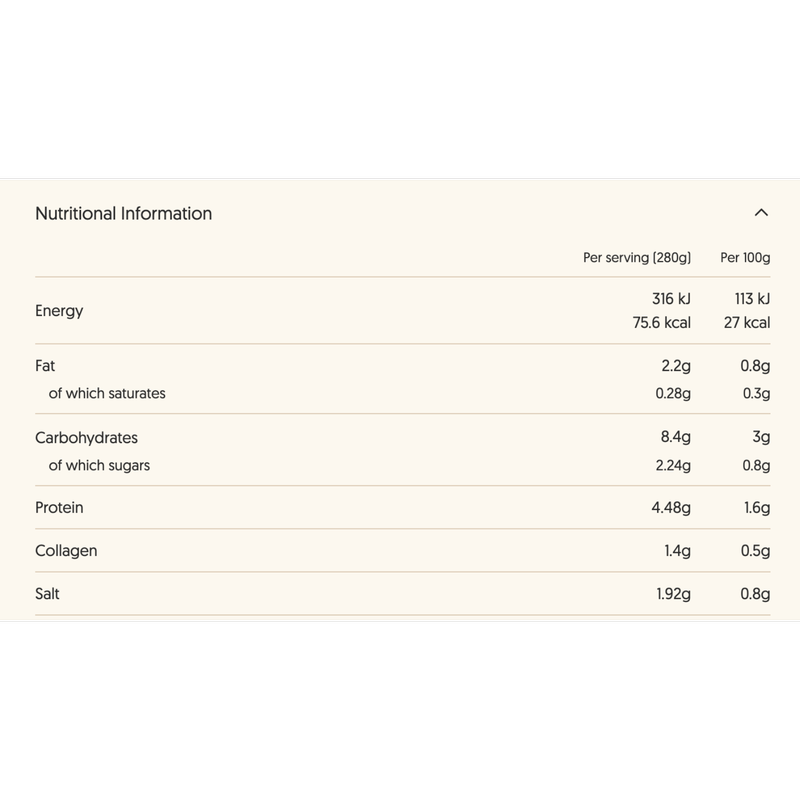
Task: Click the Salt row label
Action: point(47,594)
